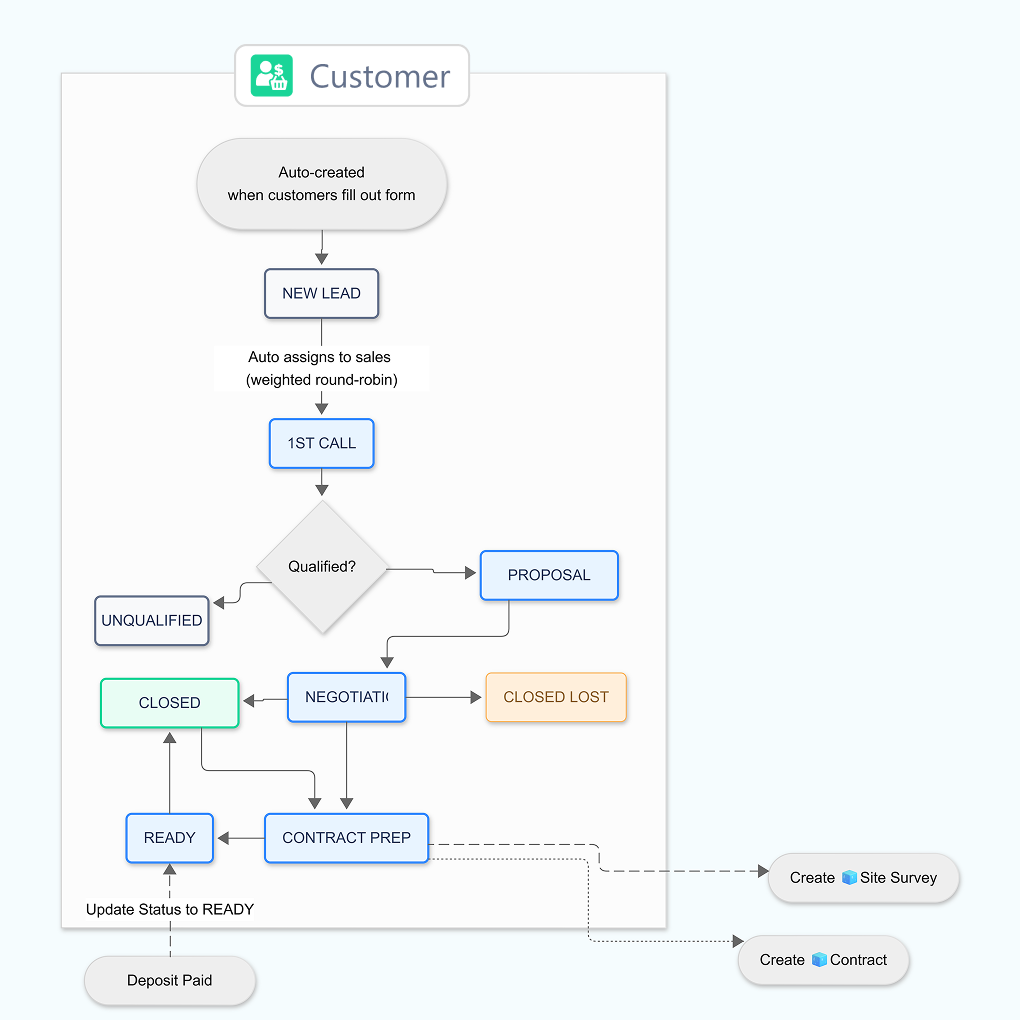Click the Deposit Paid trigger node
1020x1020 pixels.
pyautogui.click(x=170, y=981)
